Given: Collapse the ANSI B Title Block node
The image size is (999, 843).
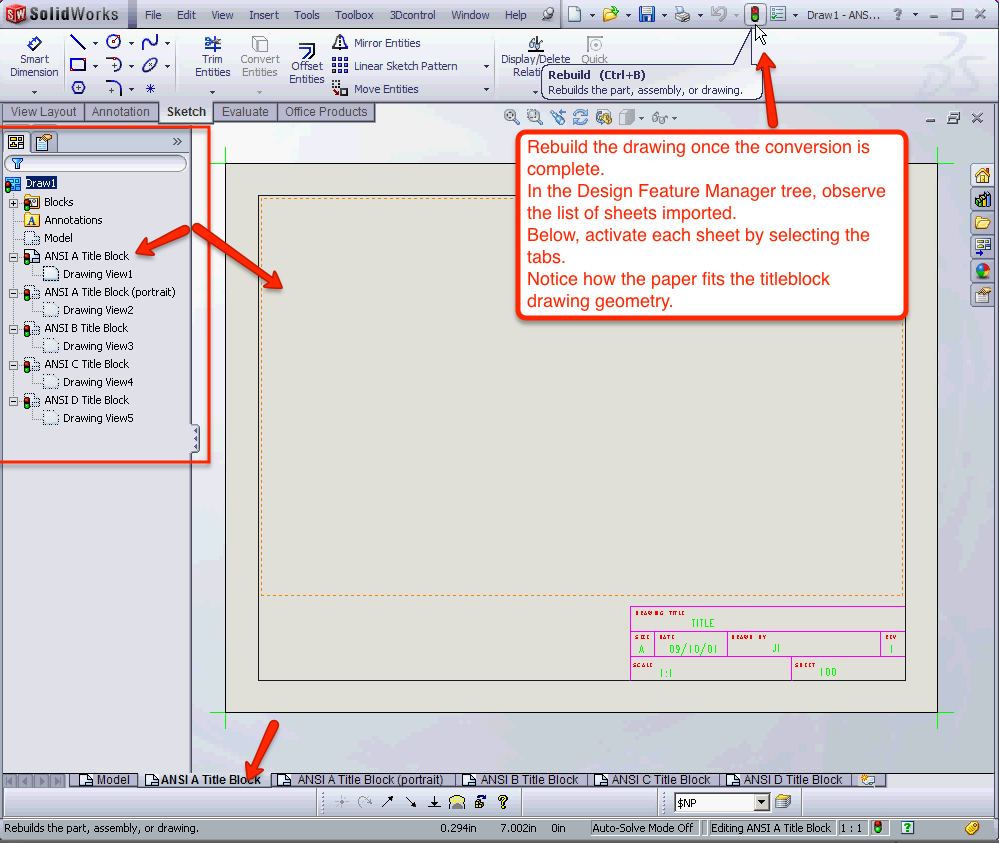Looking at the screenshot, I should pyautogui.click(x=13, y=329).
